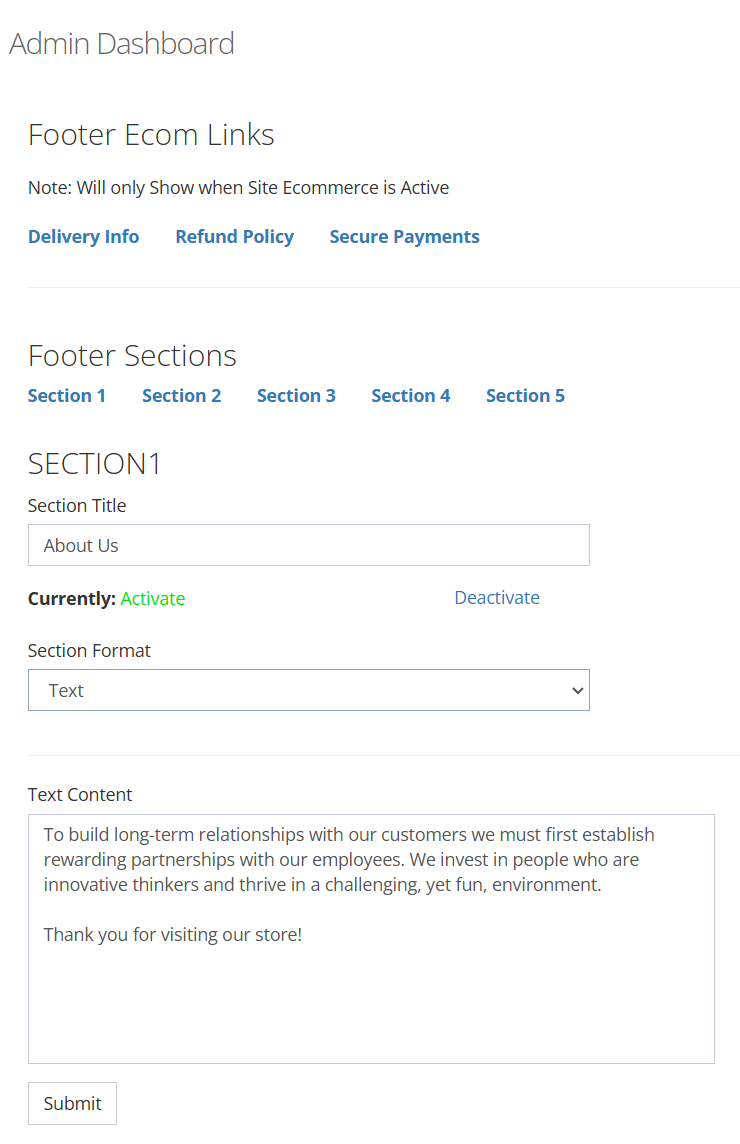The height and width of the screenshot is (1144, 740).
Task: Click the Section Format label
Action: coord(89,651)
